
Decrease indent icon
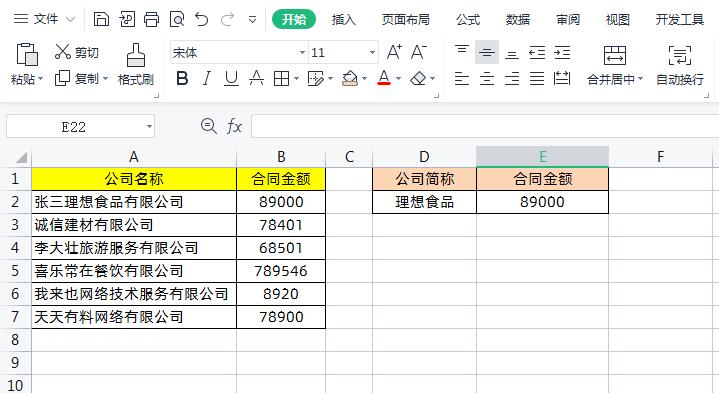(537, 52)
